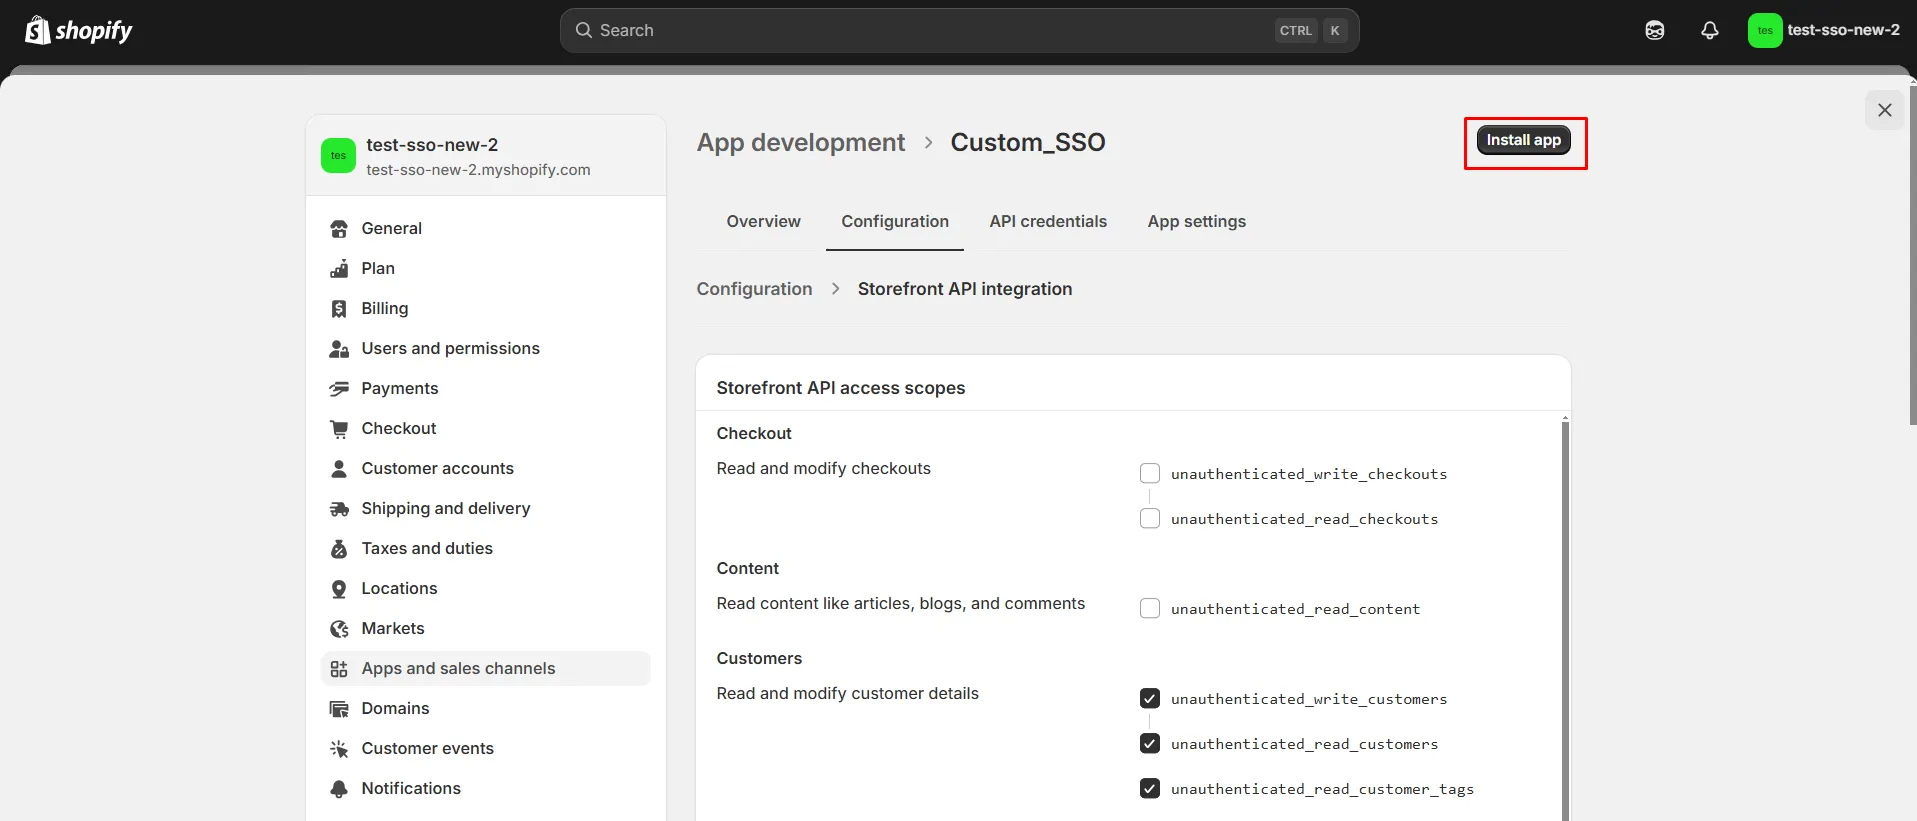This screenshot has width=1917, height=821.
Task: Open Taxes and duties settings
Action: 486,548
